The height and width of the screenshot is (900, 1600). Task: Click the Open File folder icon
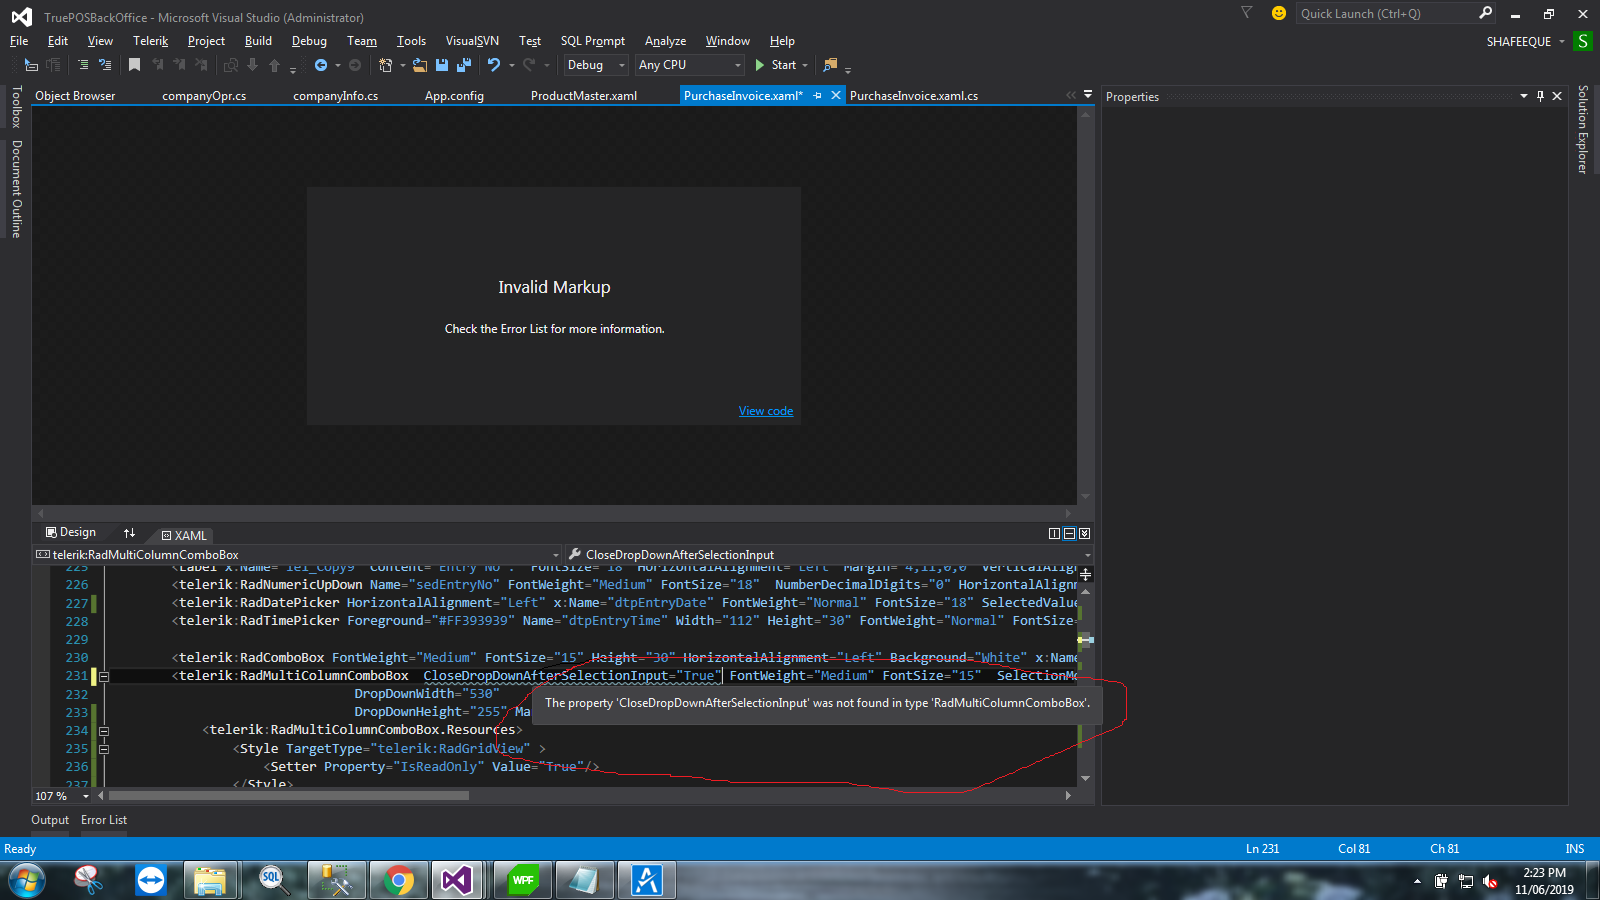(x=420, y=65)
